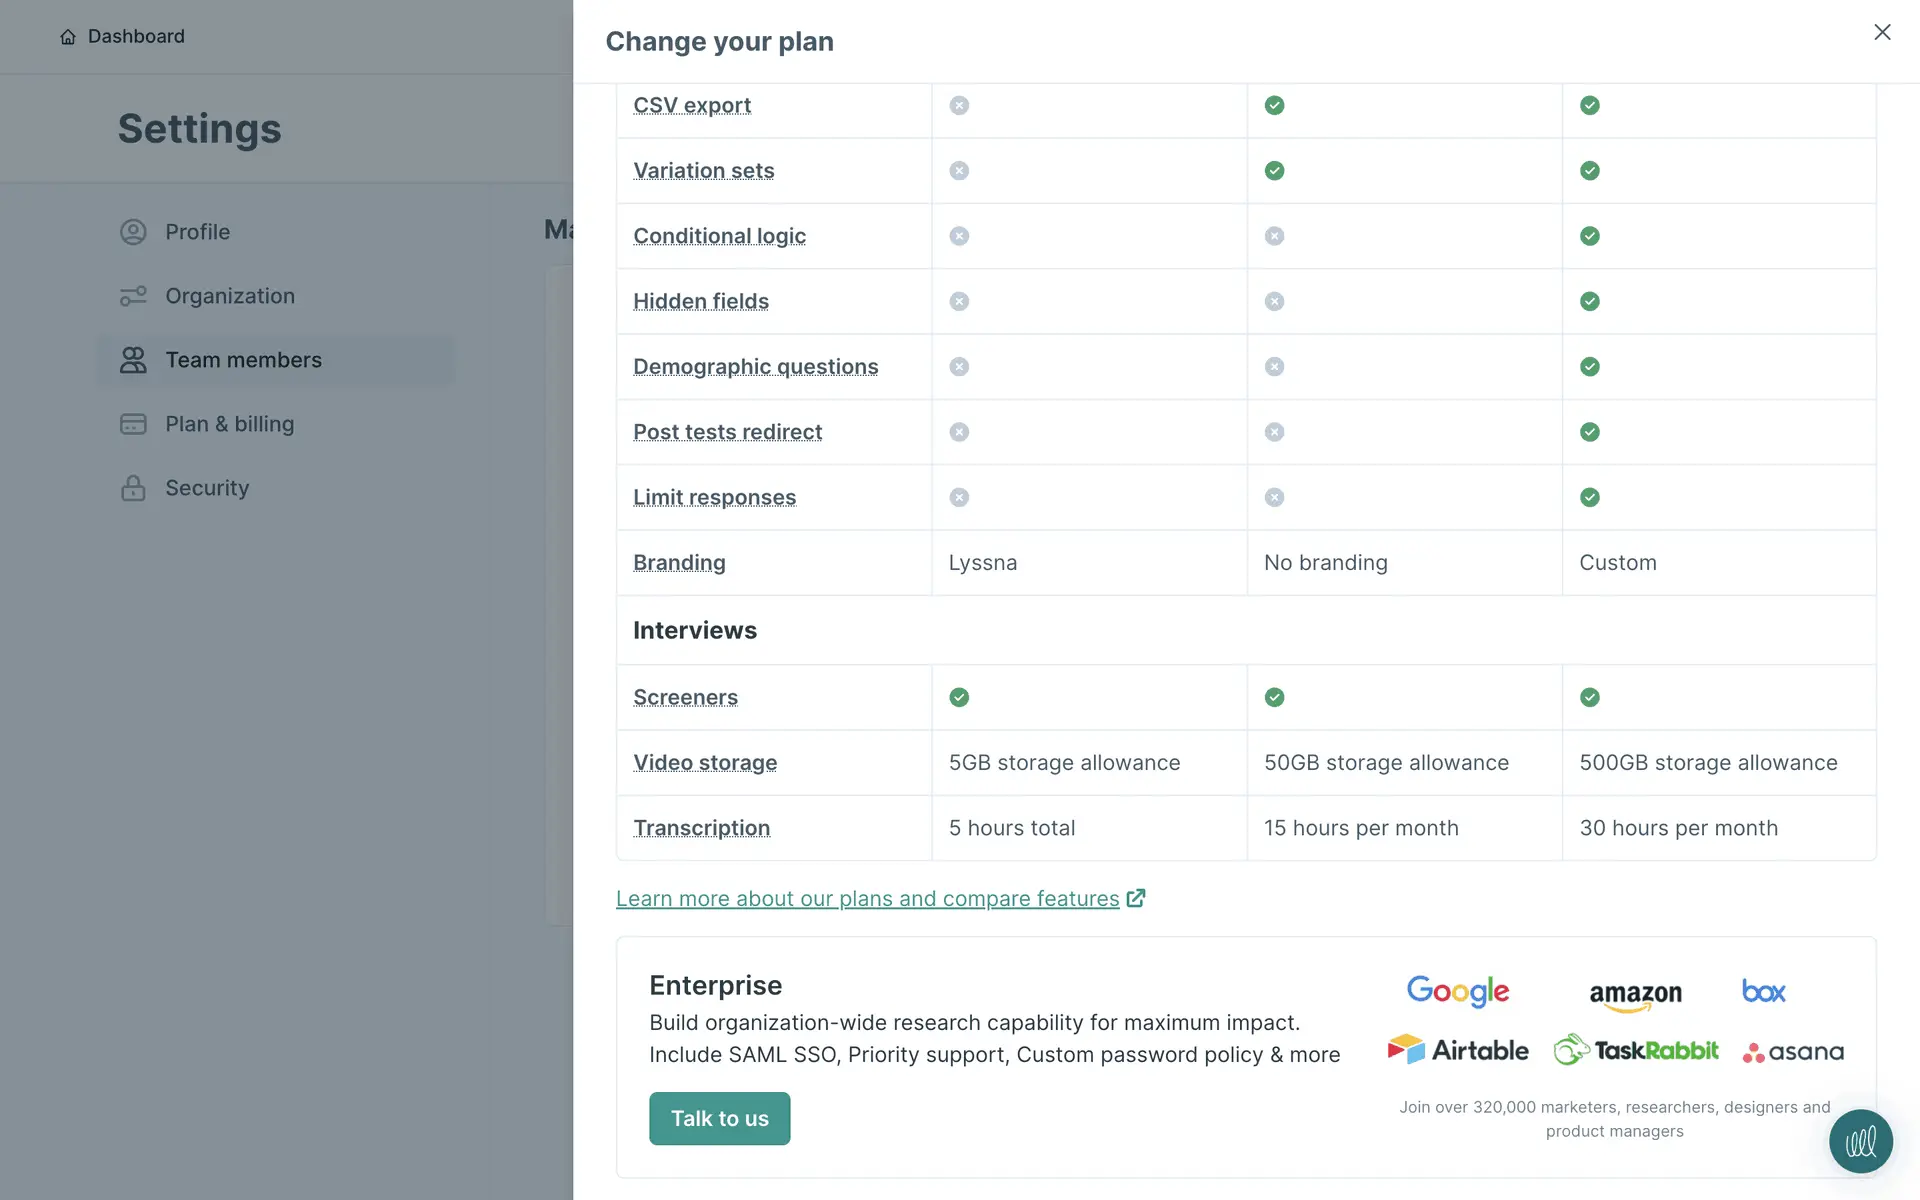Close the Change your plan panel

(x=1882, y=32)
